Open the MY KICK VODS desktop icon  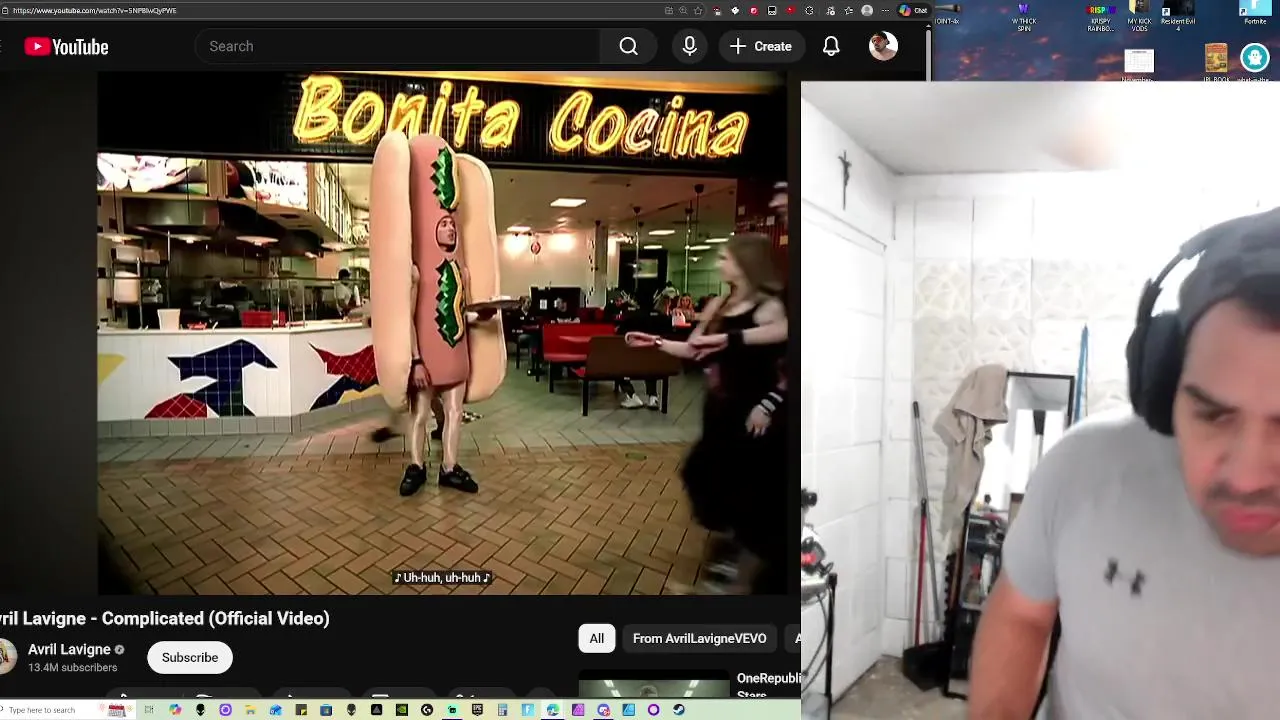coord(1140,16)
